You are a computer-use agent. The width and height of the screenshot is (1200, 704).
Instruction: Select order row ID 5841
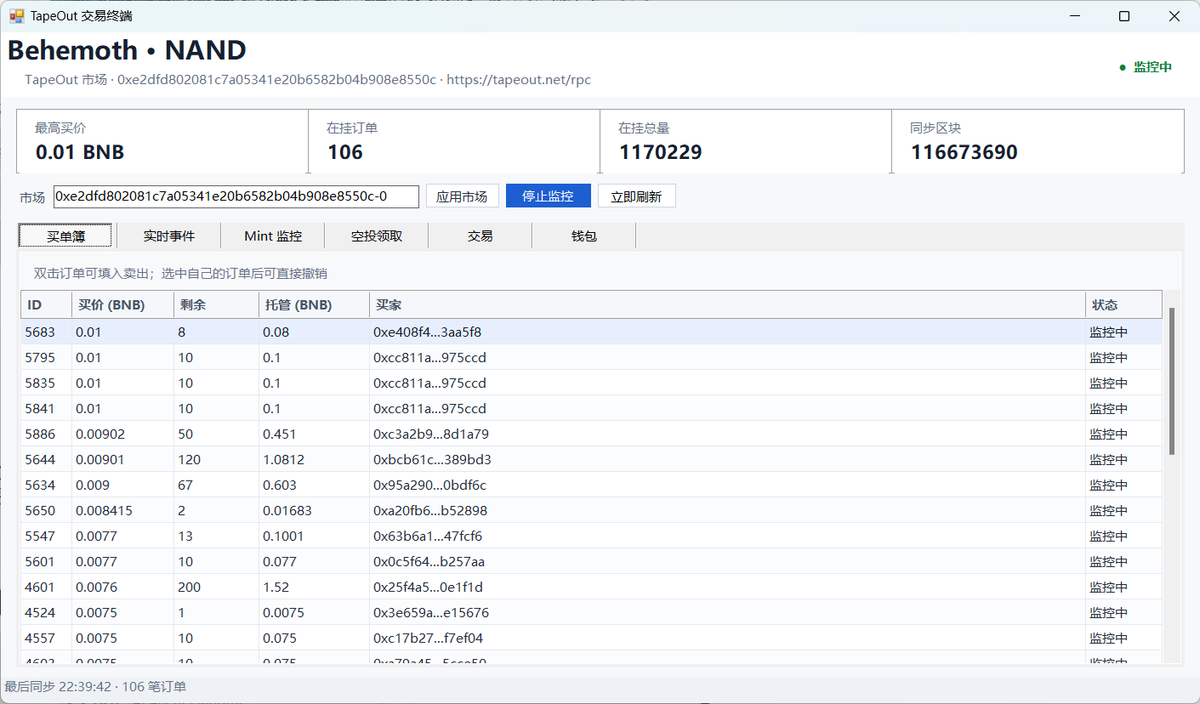(592, 408)
